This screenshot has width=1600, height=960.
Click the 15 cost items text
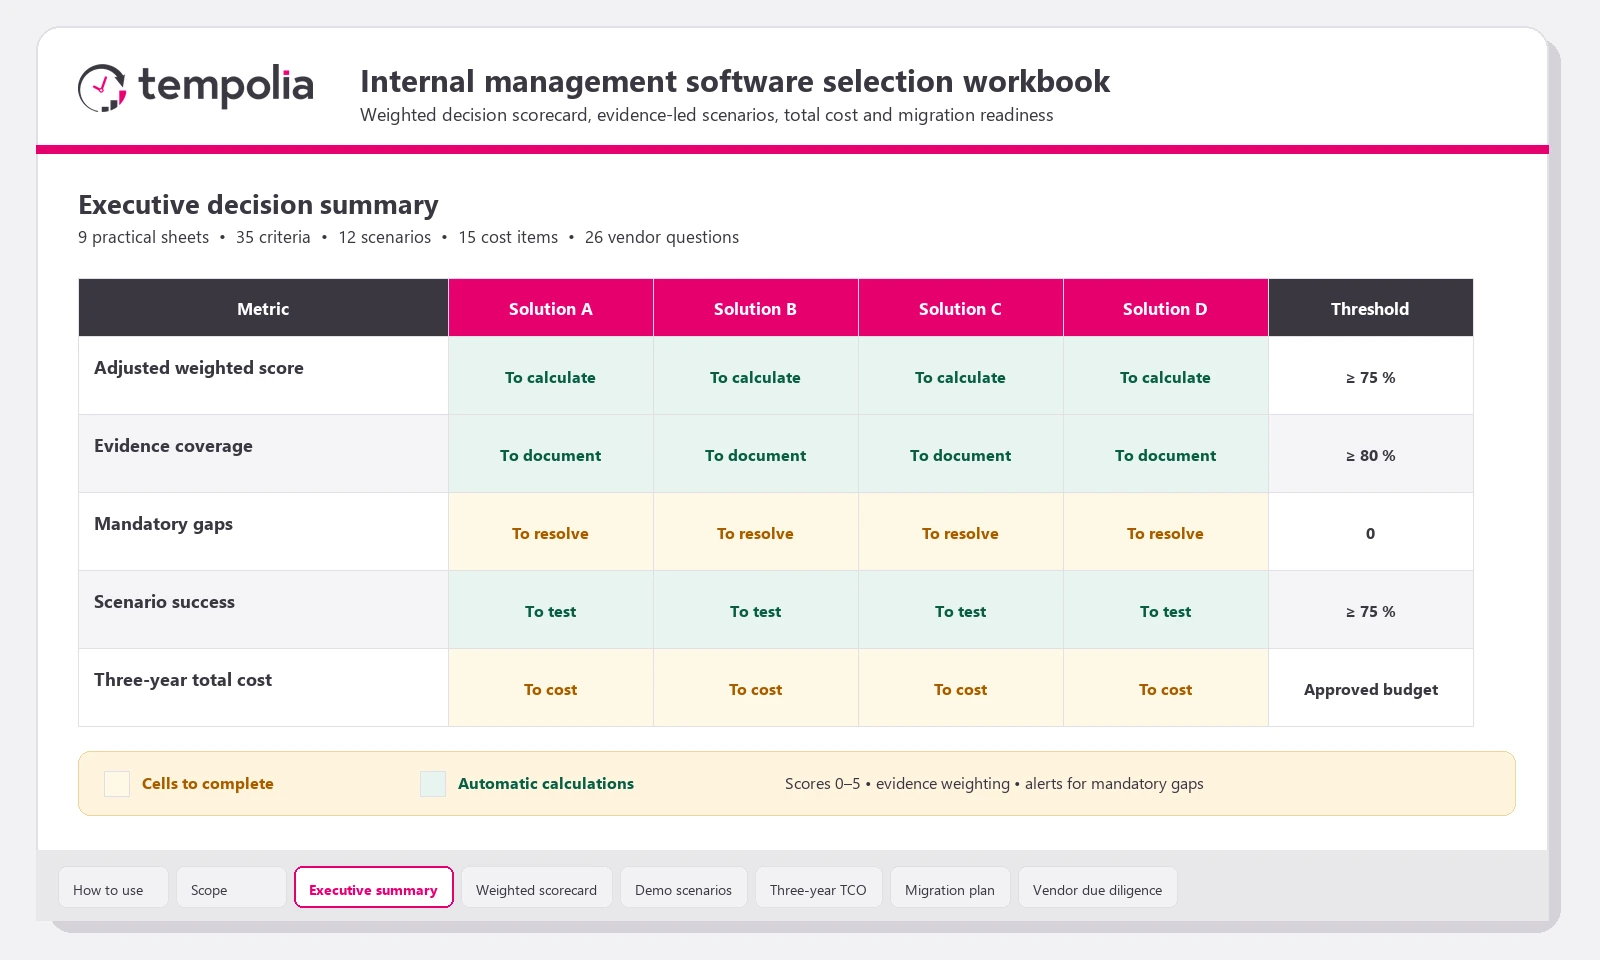point(508,237)
